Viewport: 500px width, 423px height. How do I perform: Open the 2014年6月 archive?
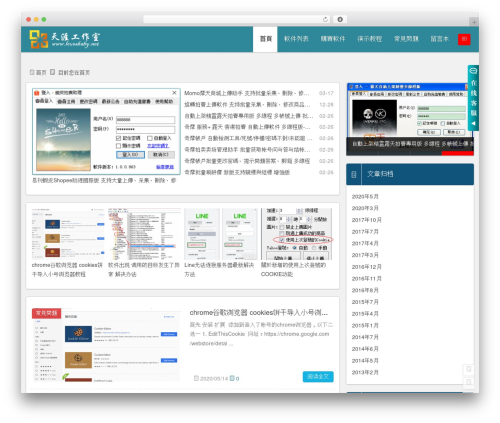pyautogui.click(x=365, y=349)
